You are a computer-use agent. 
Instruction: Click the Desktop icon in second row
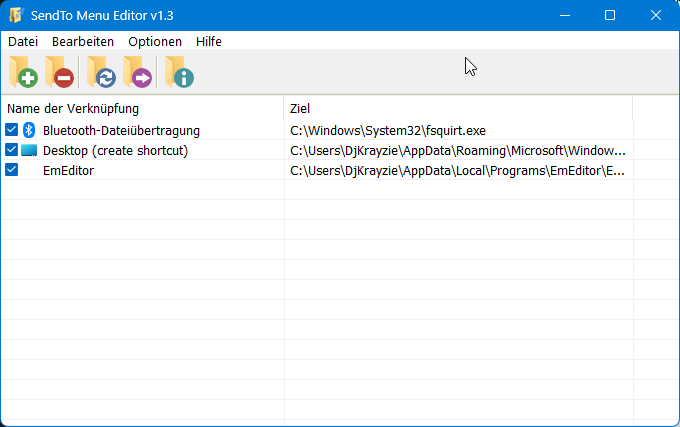[x=29, y=150]
